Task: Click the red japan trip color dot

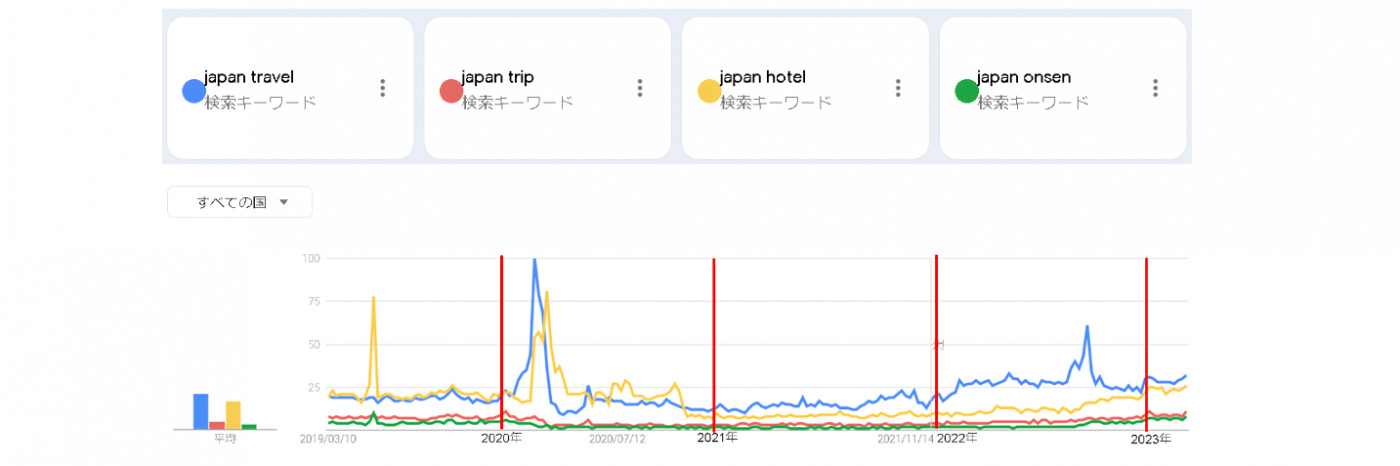Action: coord(451,91)
